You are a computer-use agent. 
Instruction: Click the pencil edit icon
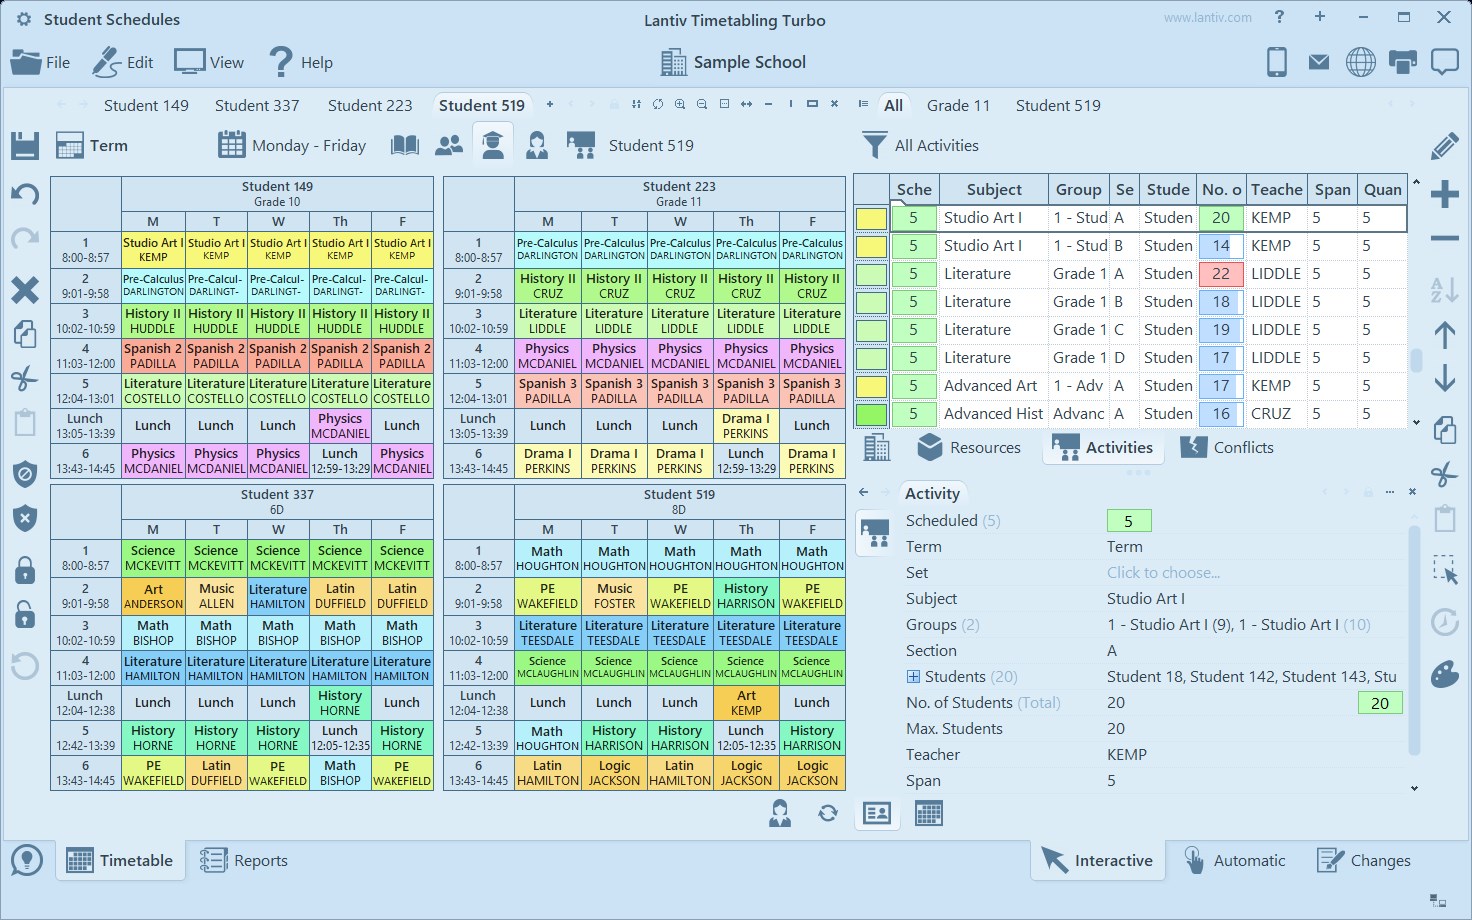point(1444,146)
